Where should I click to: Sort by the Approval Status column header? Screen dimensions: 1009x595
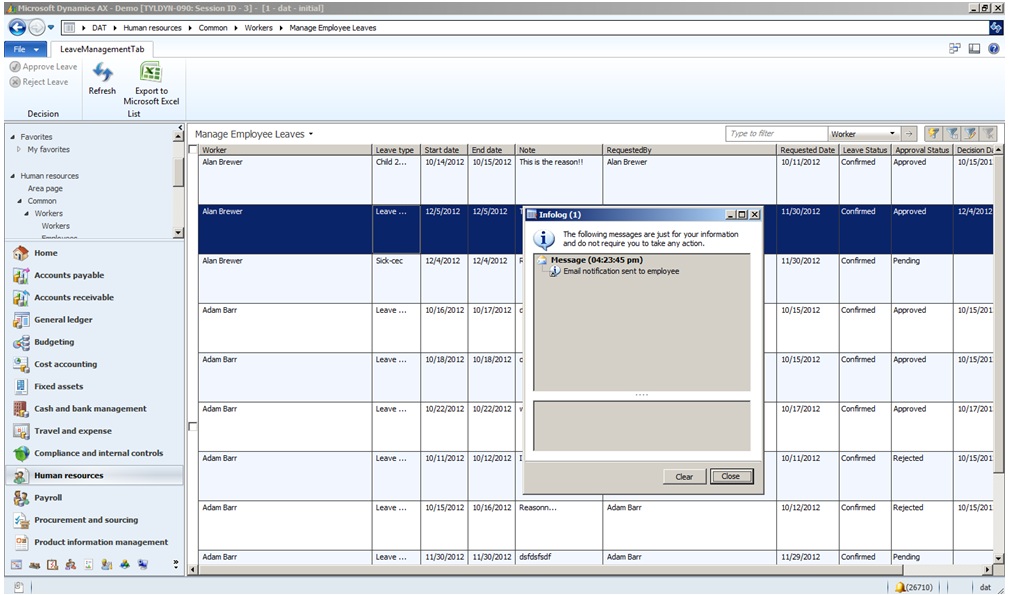[x=922, y=150]
